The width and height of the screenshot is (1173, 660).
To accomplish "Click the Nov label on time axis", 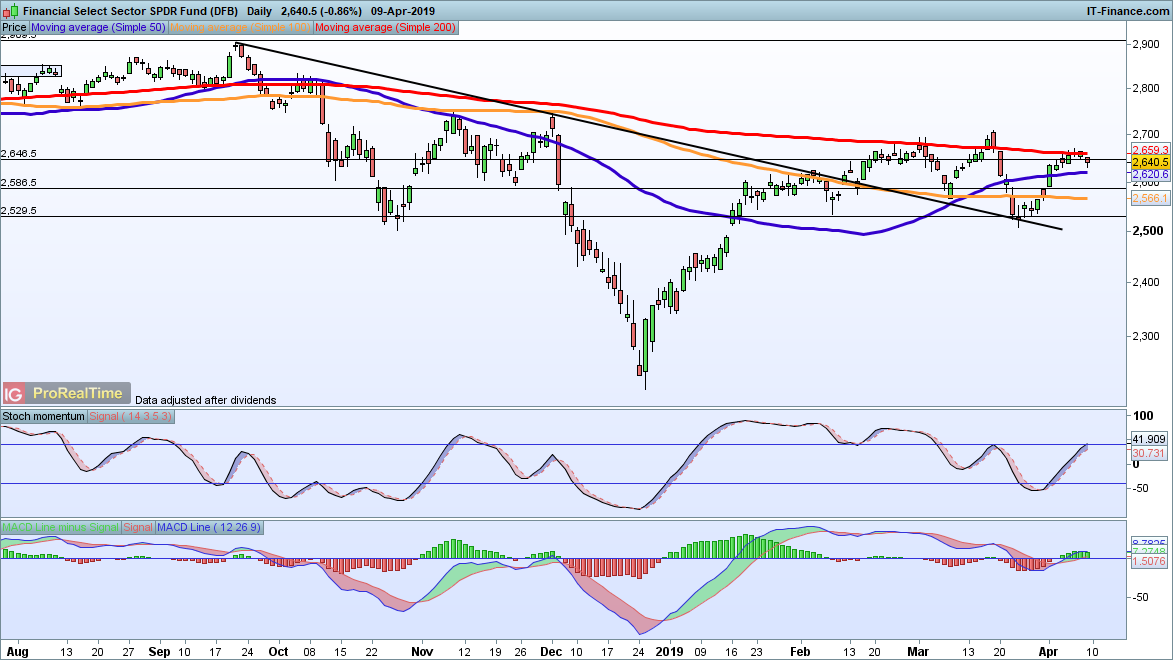I will [423, 652].
